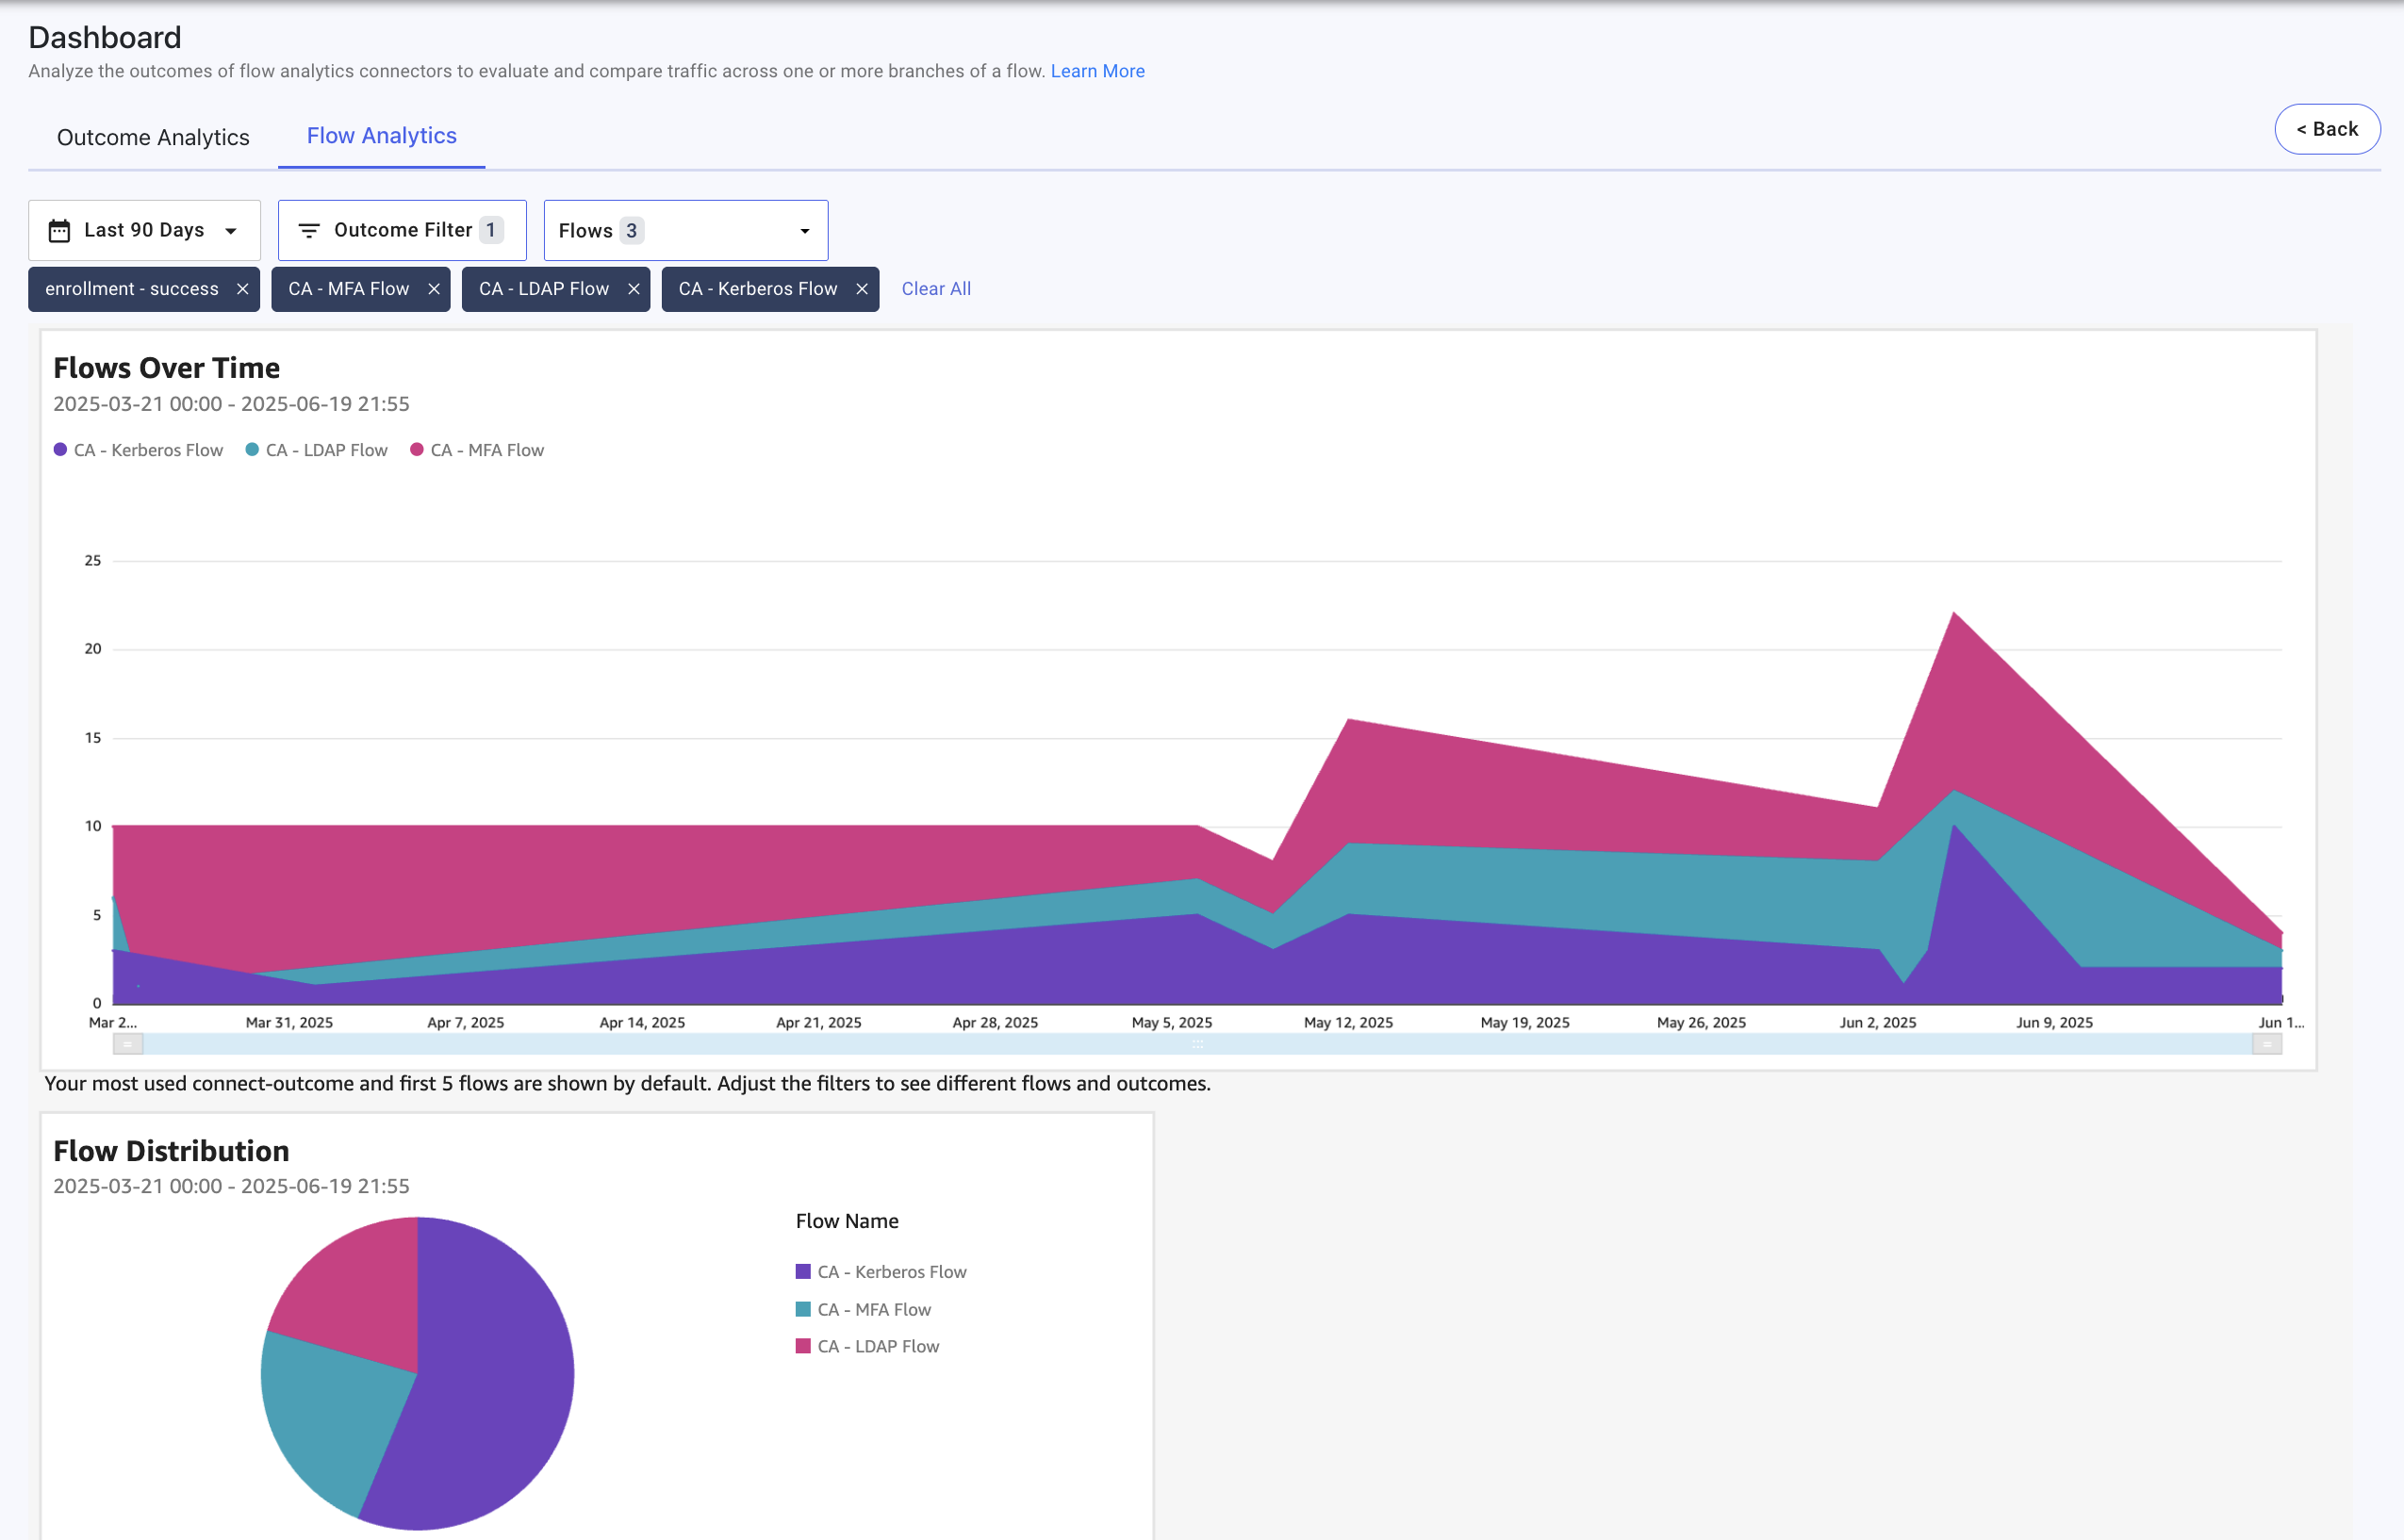Select the Flow Analytics tab
Screen dimensions: 2404x1540
pyautogui.click(x=381, y=136)
